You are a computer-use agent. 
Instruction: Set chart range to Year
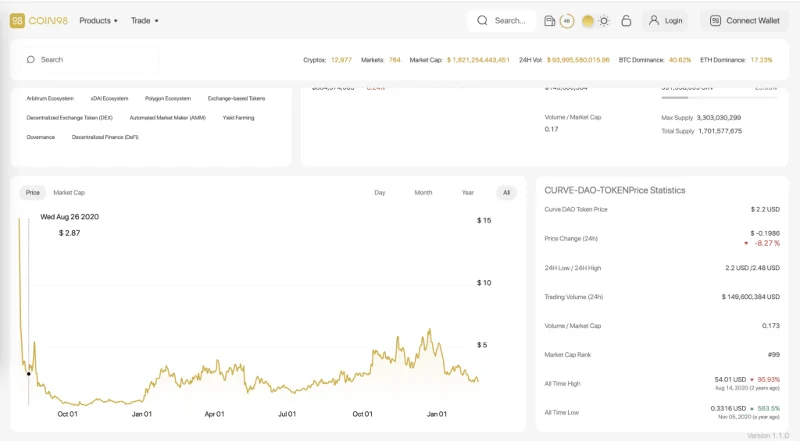(467, 192)
